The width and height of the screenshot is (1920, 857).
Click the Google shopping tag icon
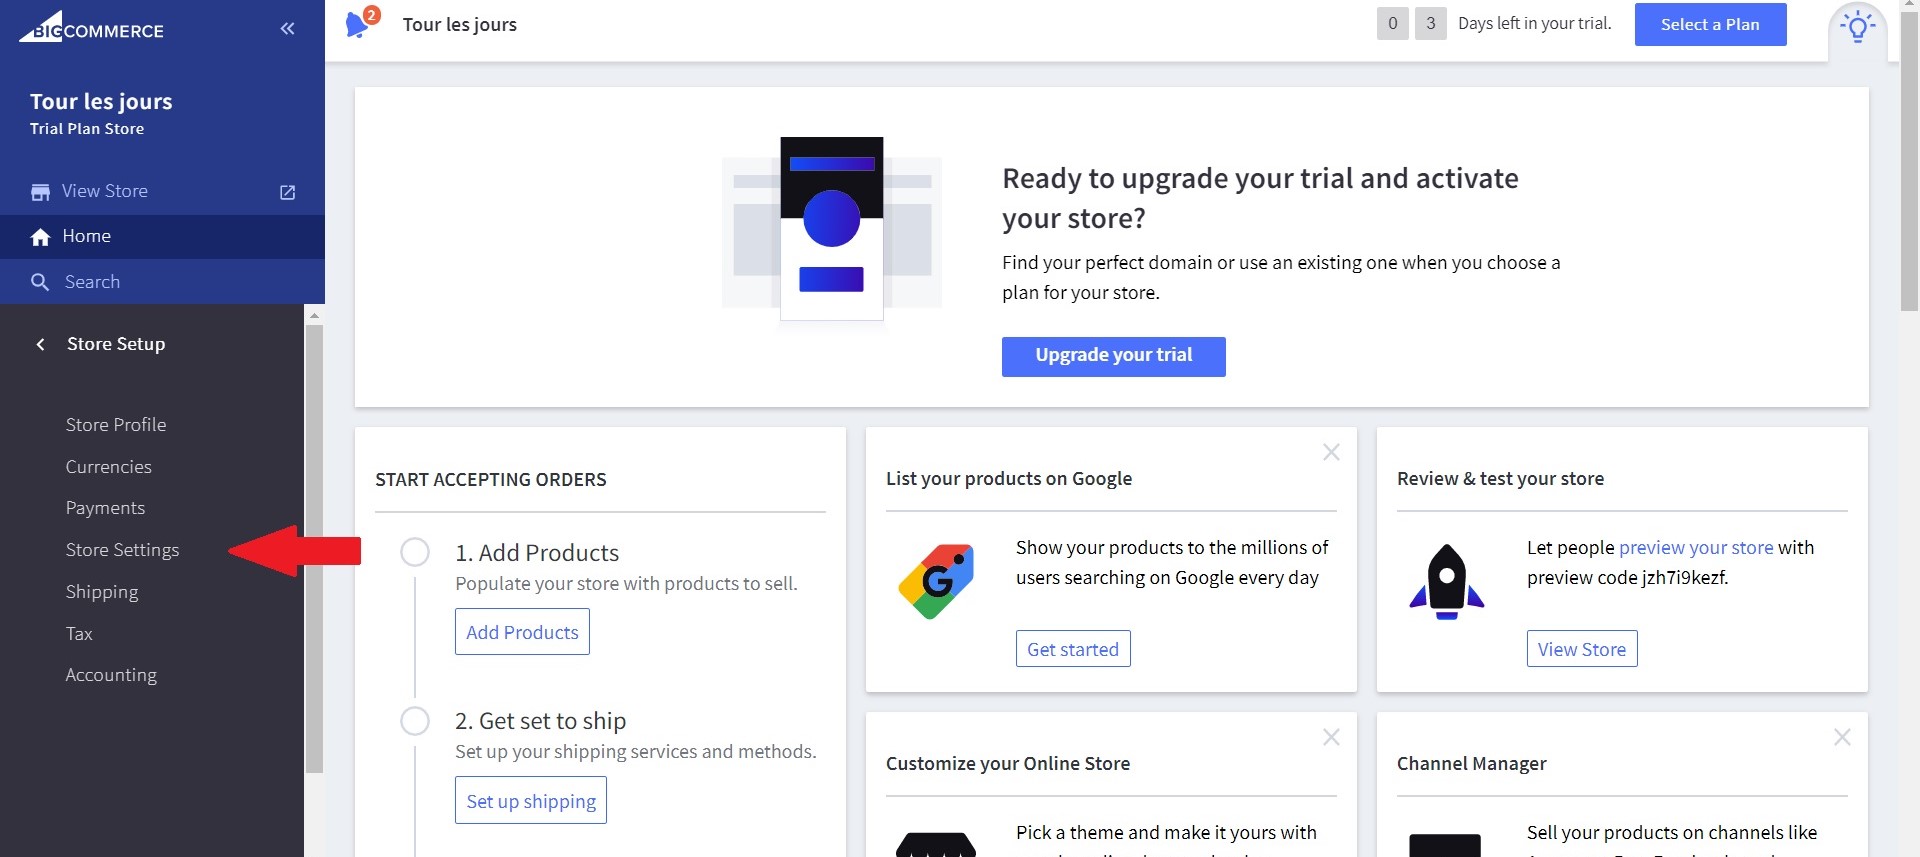coord(936,581)
